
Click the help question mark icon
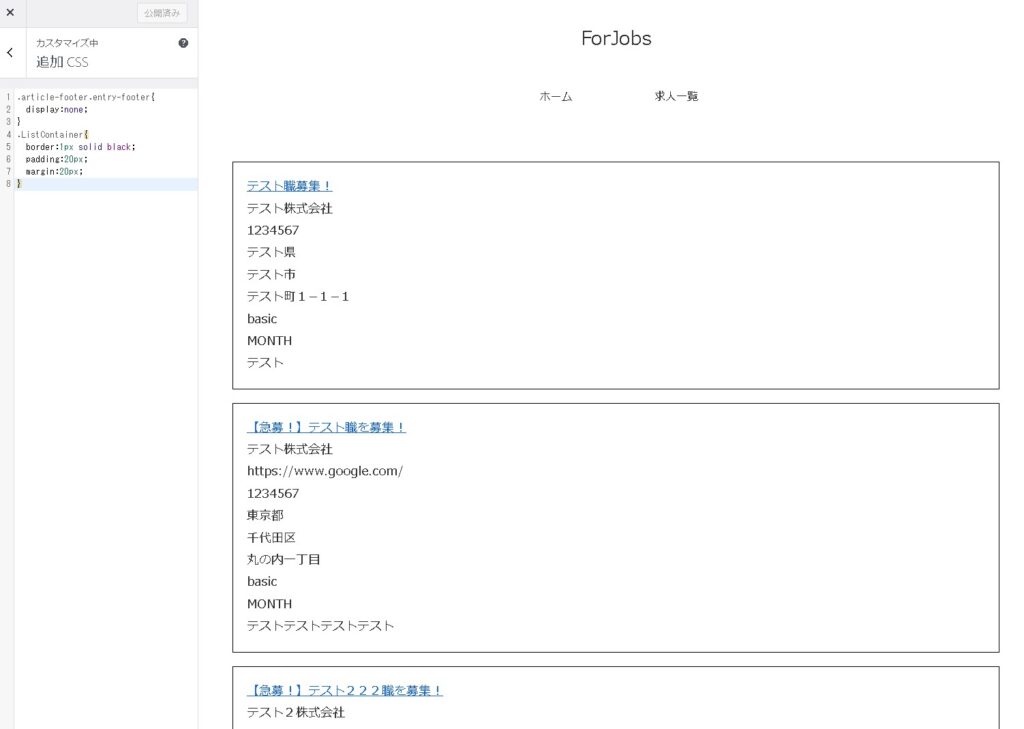pyautogui.click(x=183, y=43)
